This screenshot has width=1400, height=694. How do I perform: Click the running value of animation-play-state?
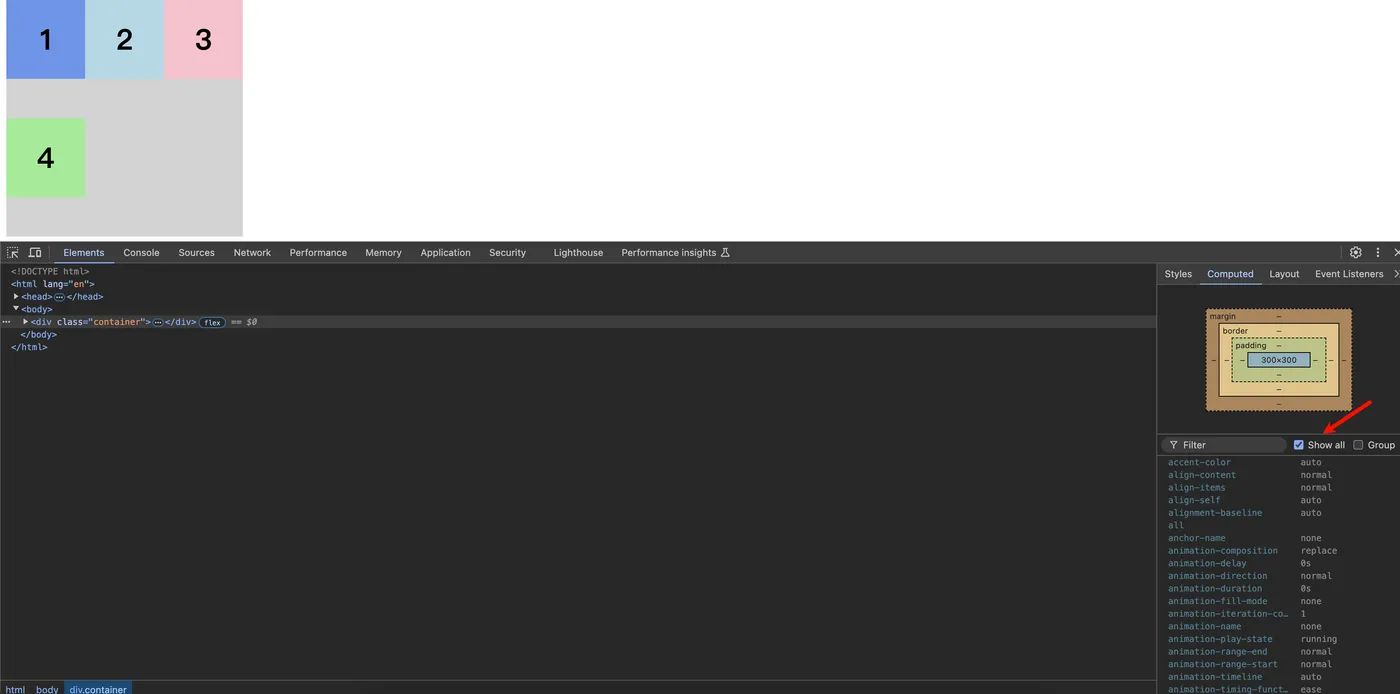click(x=1319, y=639)
